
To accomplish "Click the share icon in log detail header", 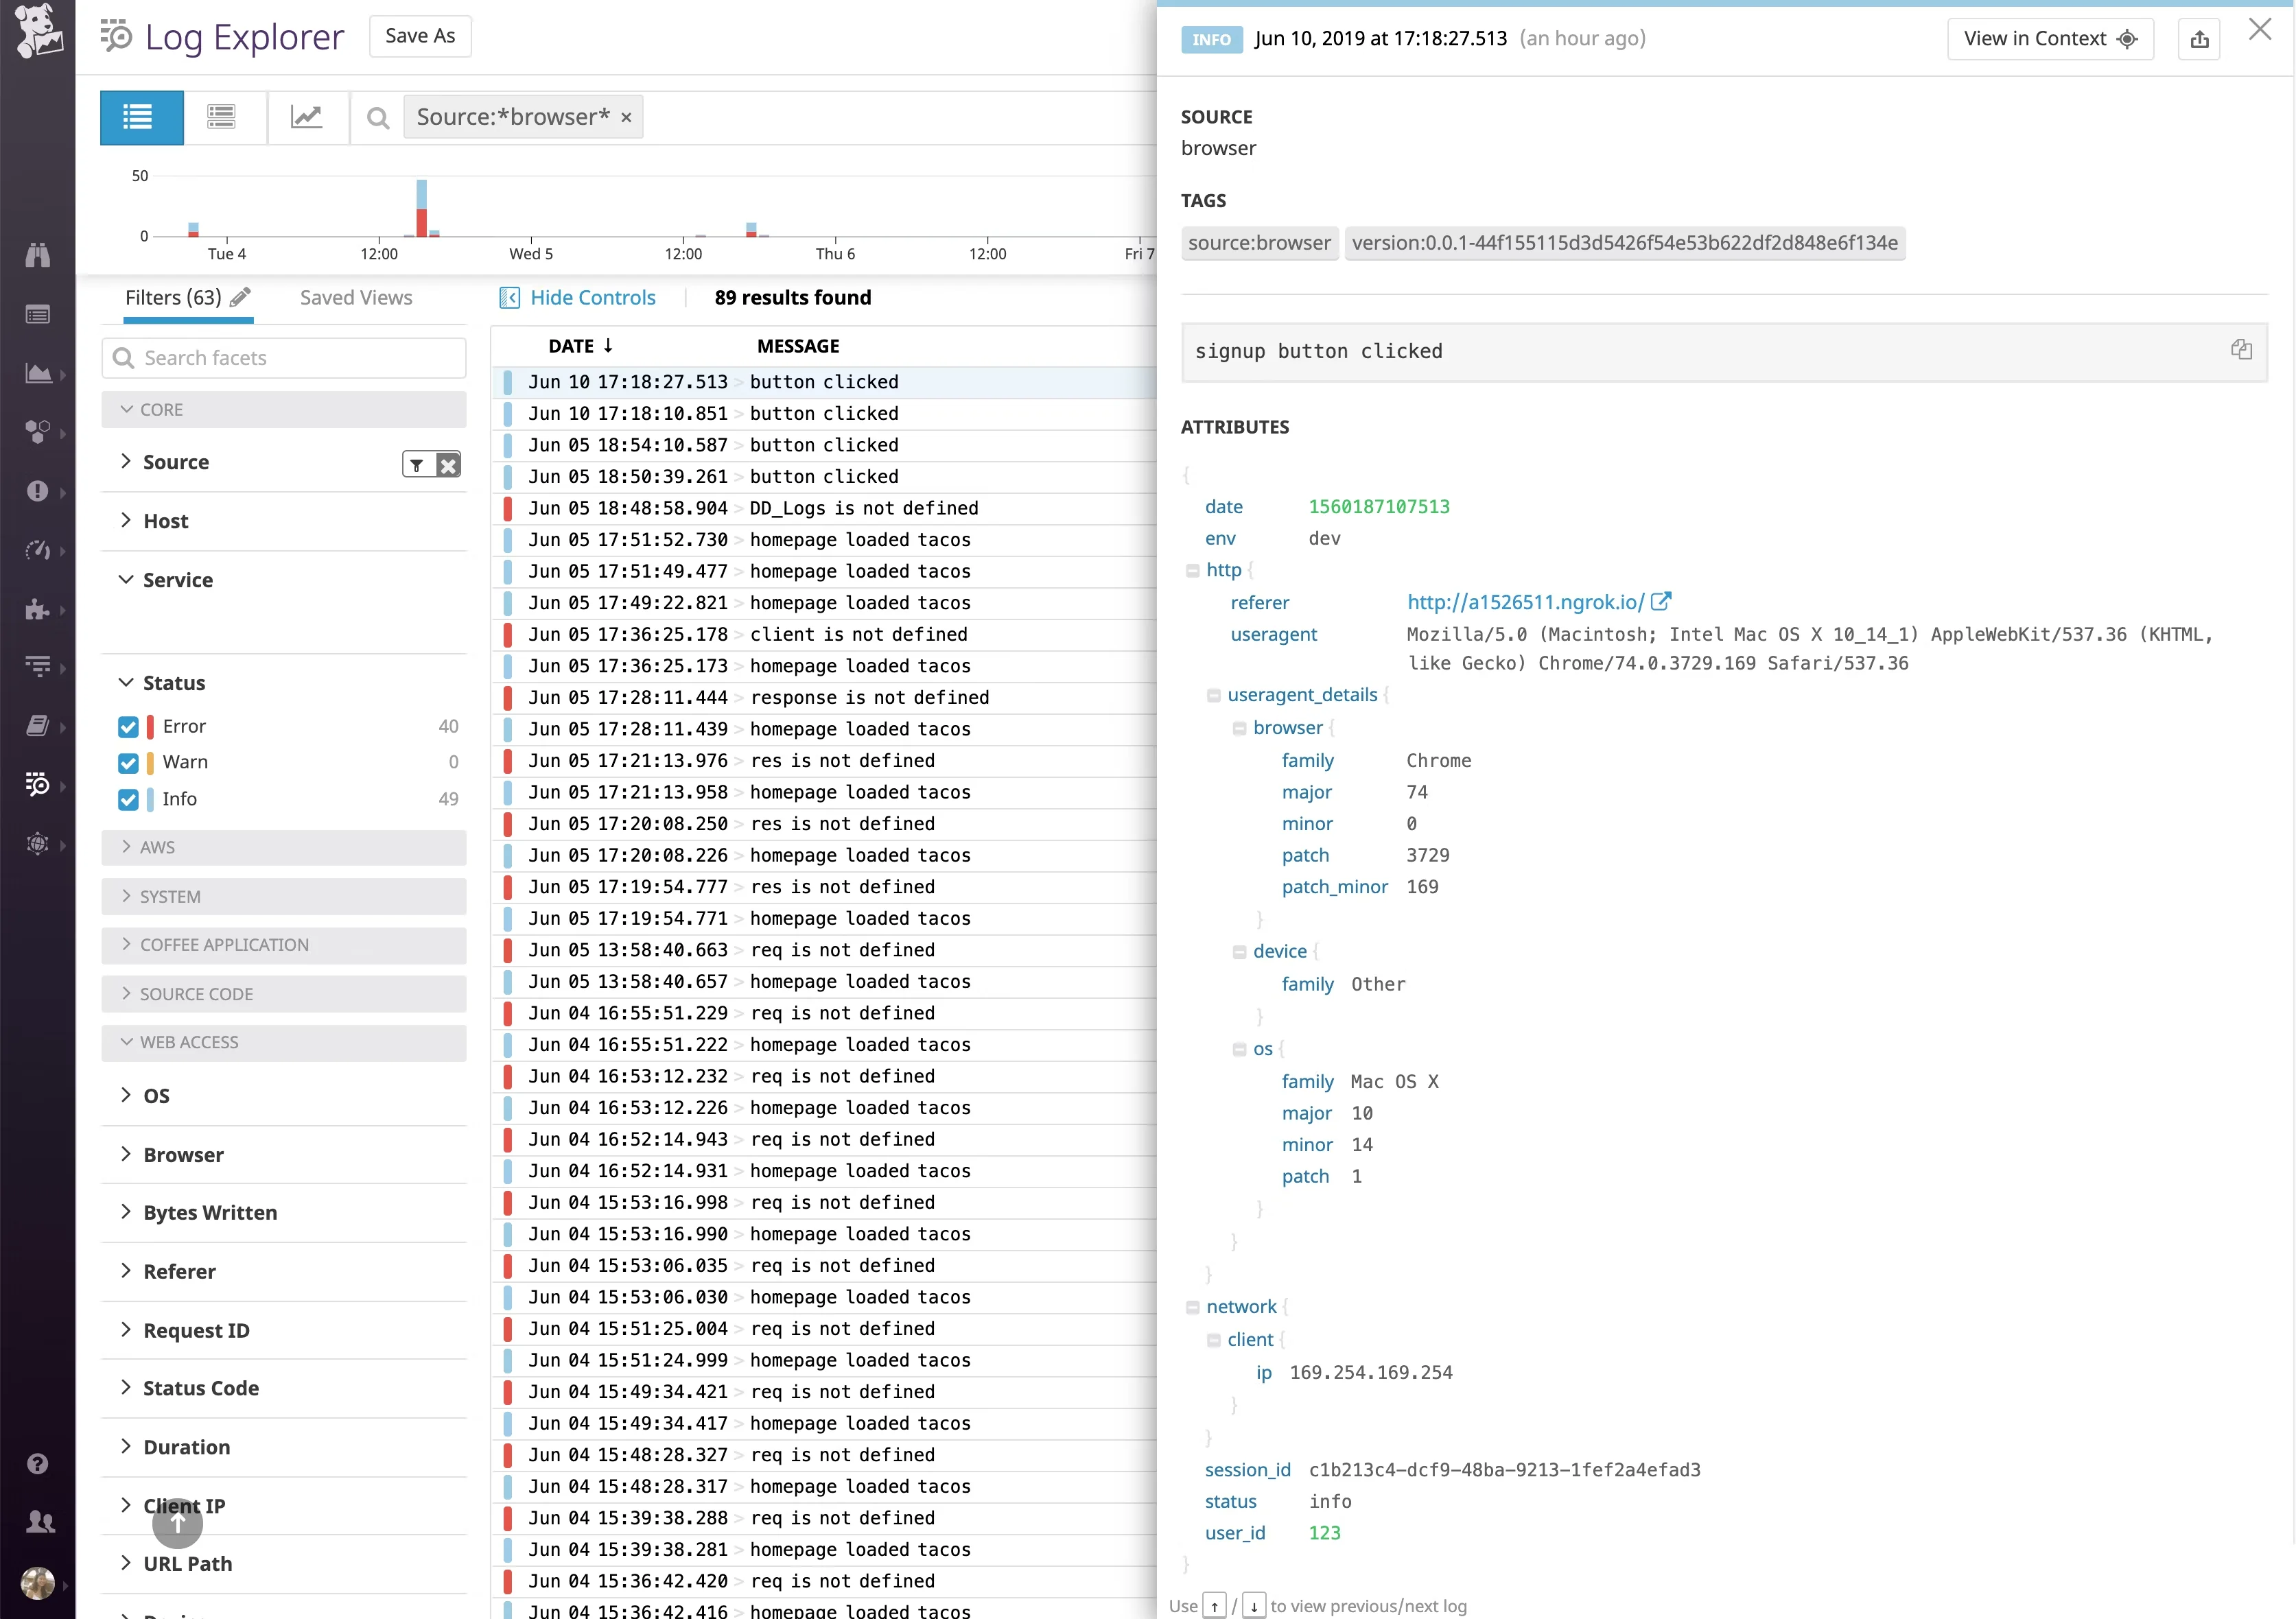I will pyautogui.click(x=2199, y=39).
